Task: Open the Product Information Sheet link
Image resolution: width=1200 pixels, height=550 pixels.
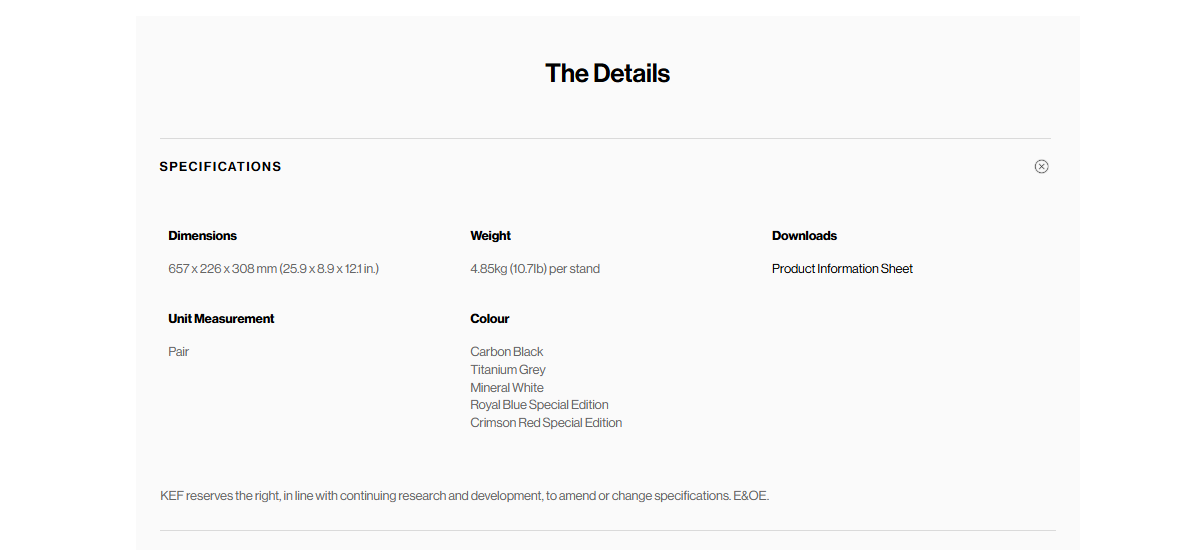Action: click(x=842, y=269)
